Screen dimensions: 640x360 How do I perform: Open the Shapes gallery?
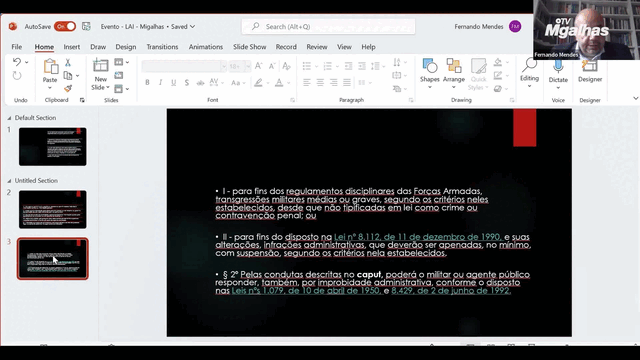(429, 73)
